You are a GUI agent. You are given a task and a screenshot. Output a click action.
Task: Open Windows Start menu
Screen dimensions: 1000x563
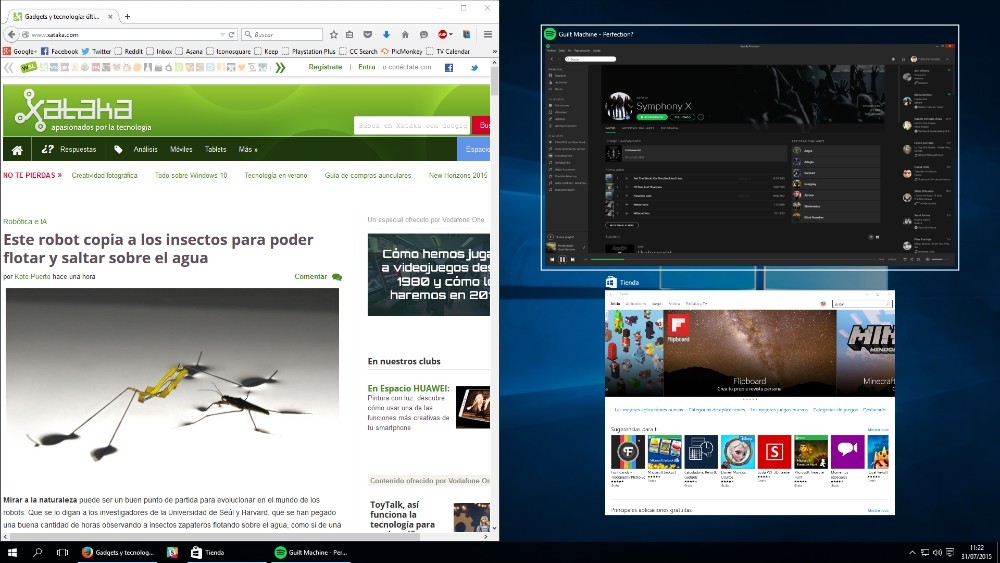coord(11,553)
